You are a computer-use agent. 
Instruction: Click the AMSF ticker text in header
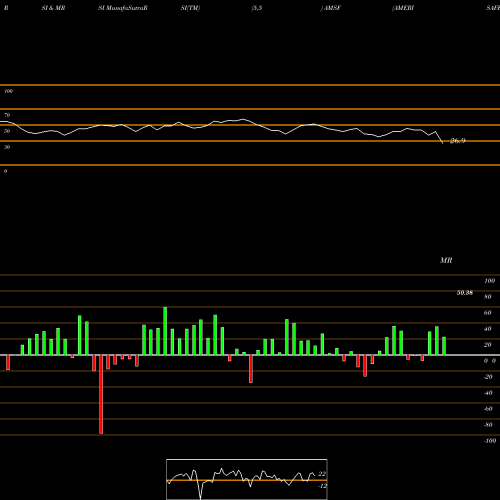click(332, 8)
